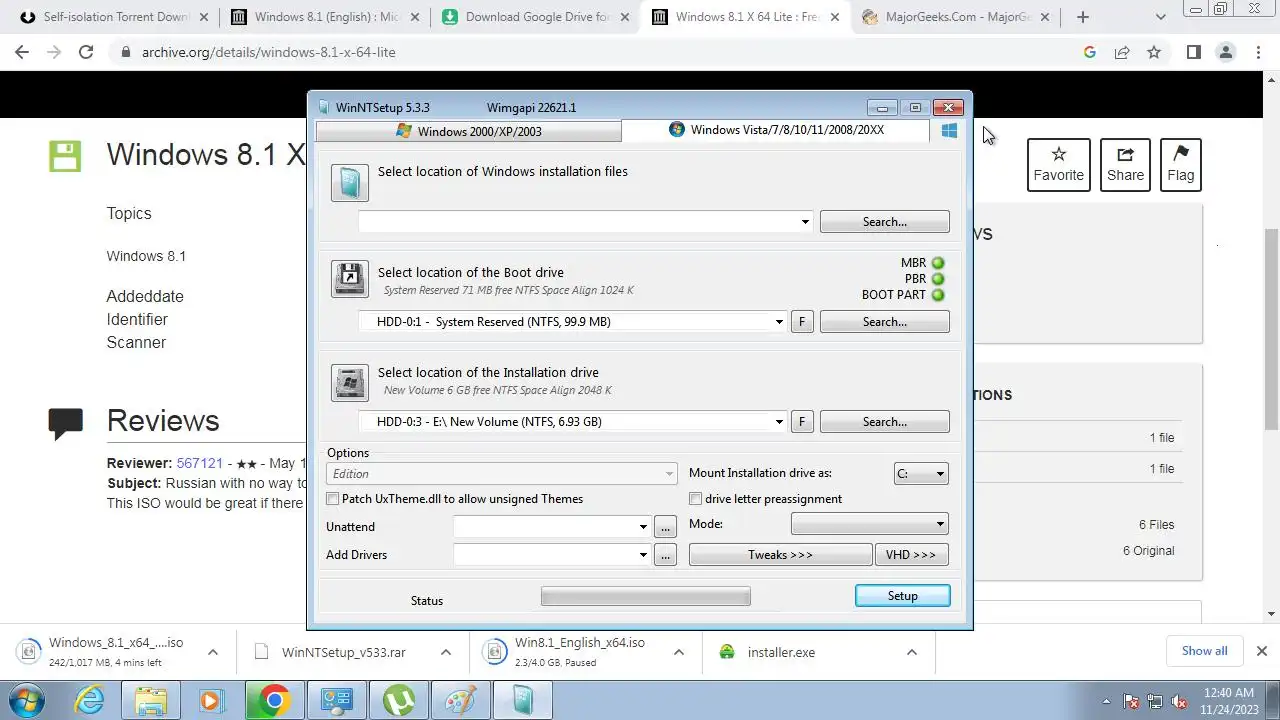Open reviewer 567121 link

(x=199, y=464)
